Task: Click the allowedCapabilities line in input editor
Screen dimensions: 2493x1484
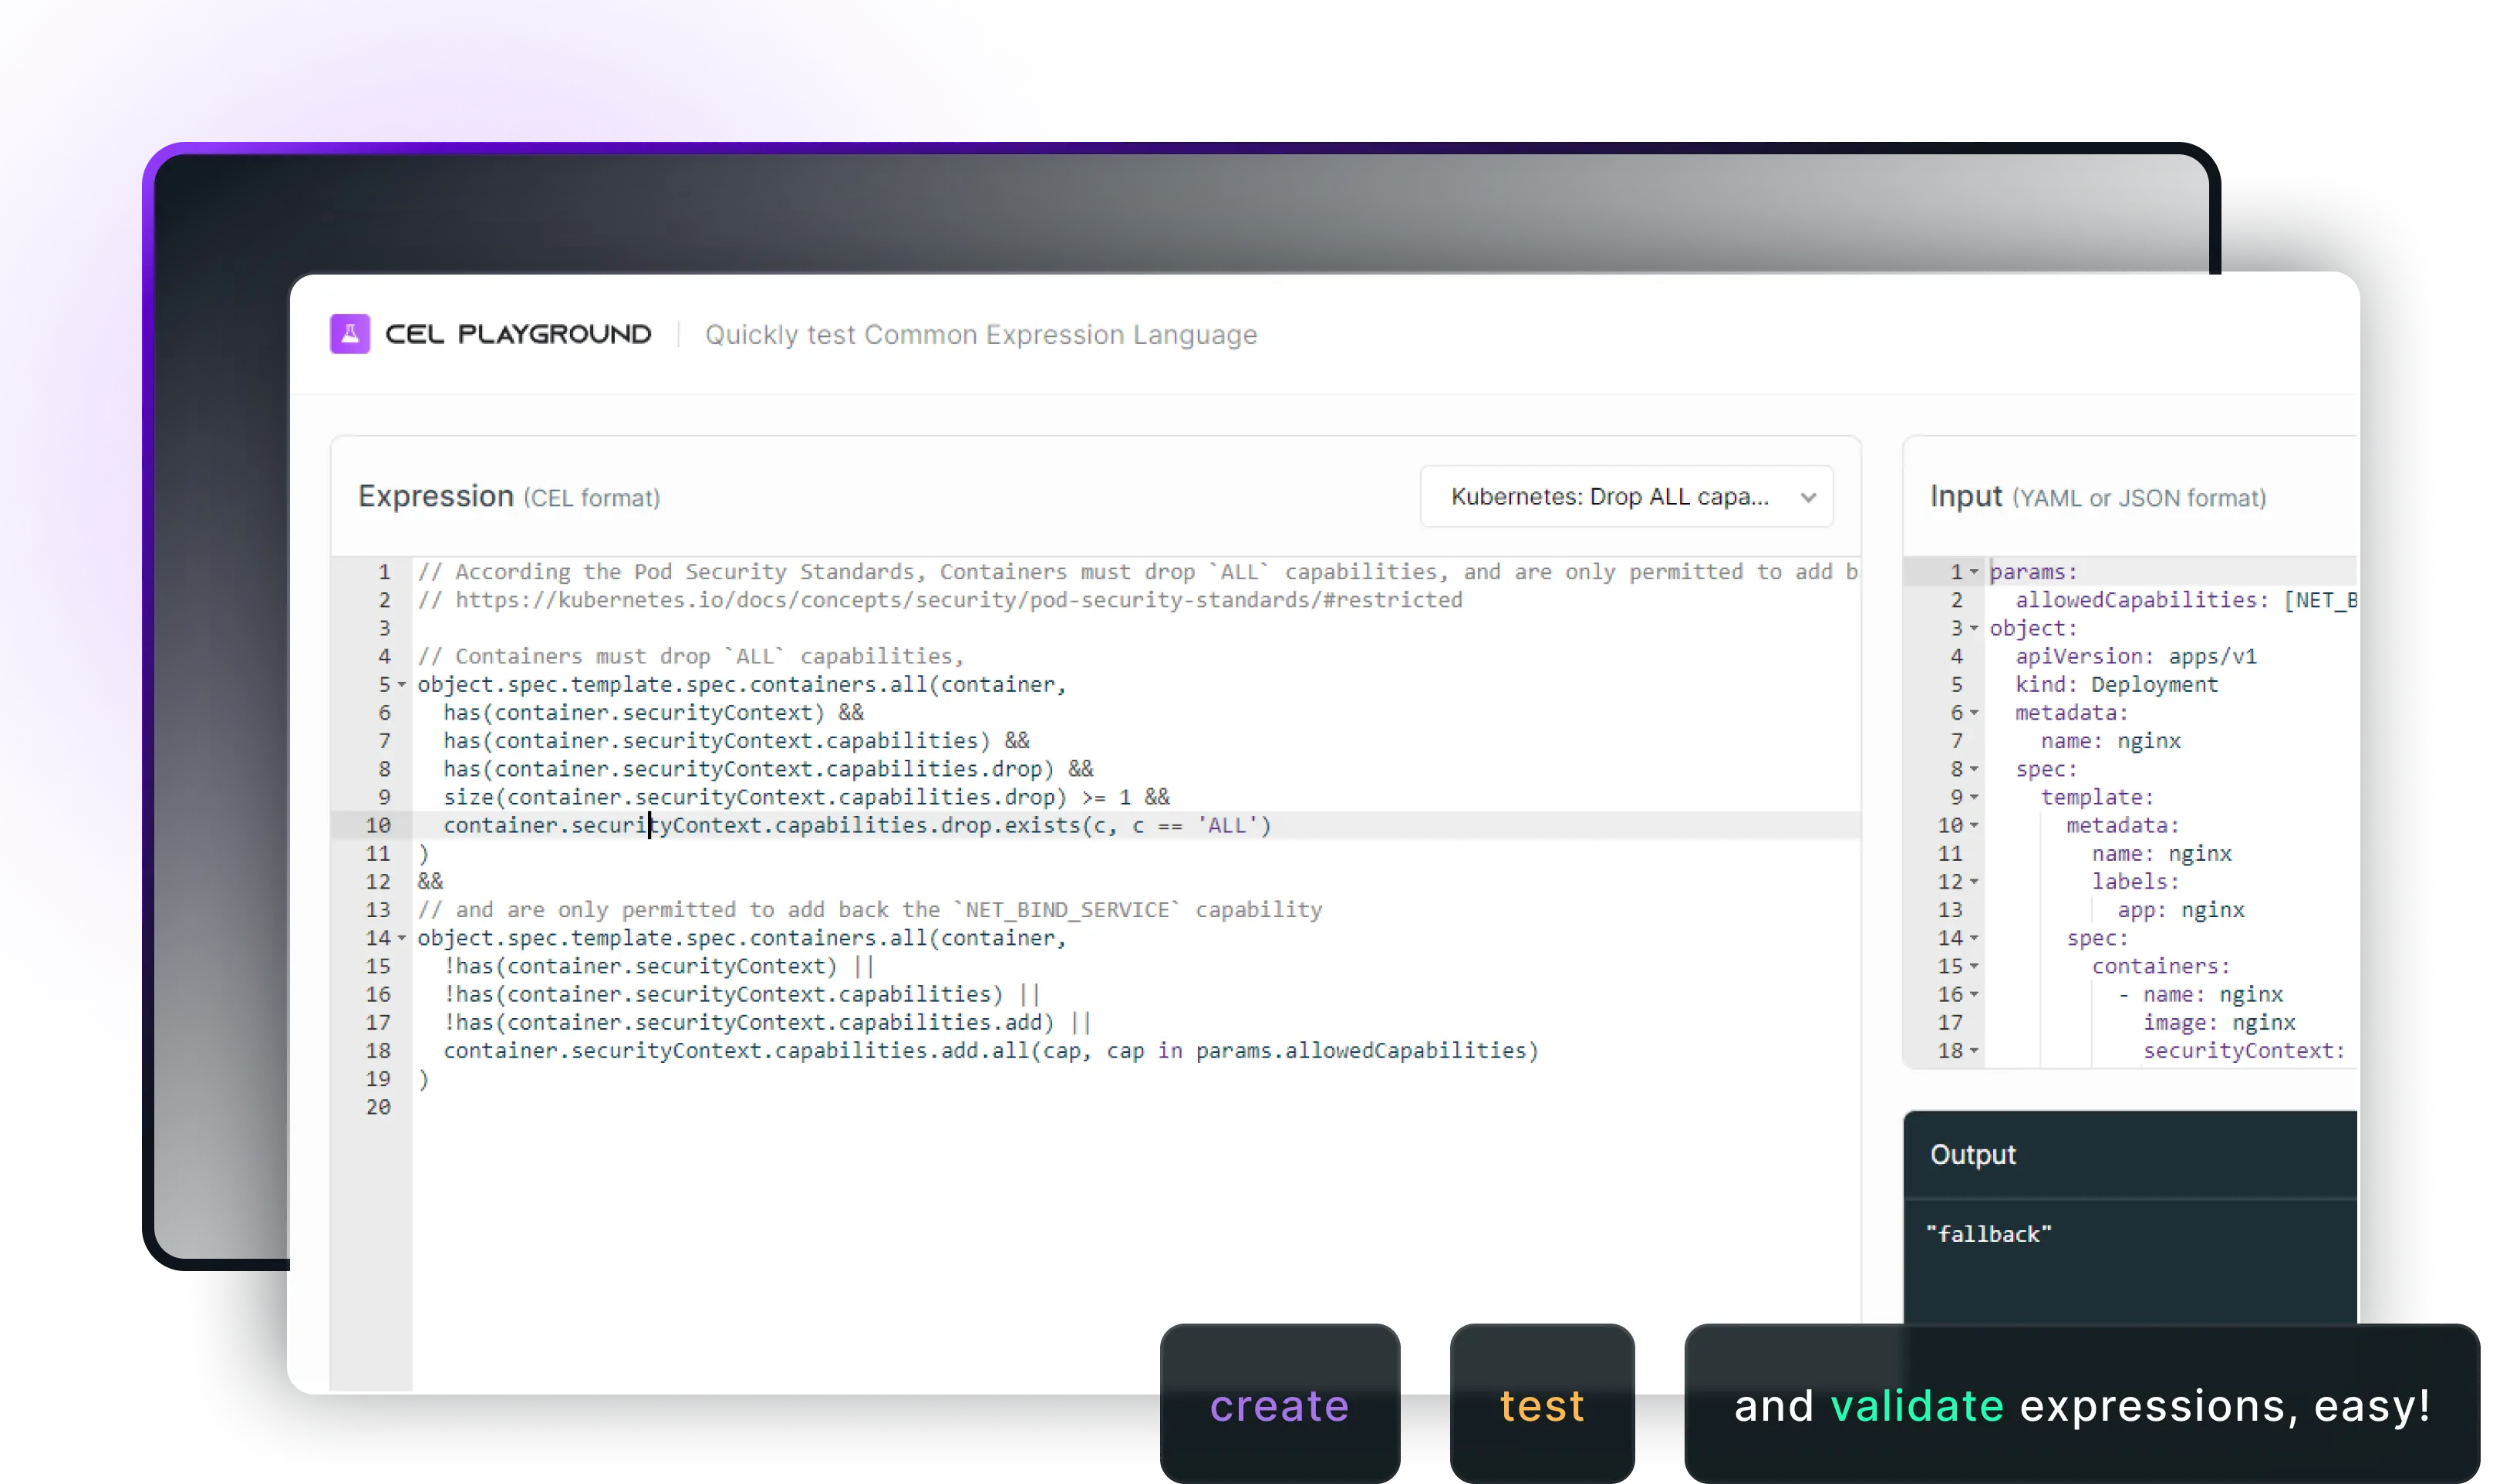Action: [2140, 600]
